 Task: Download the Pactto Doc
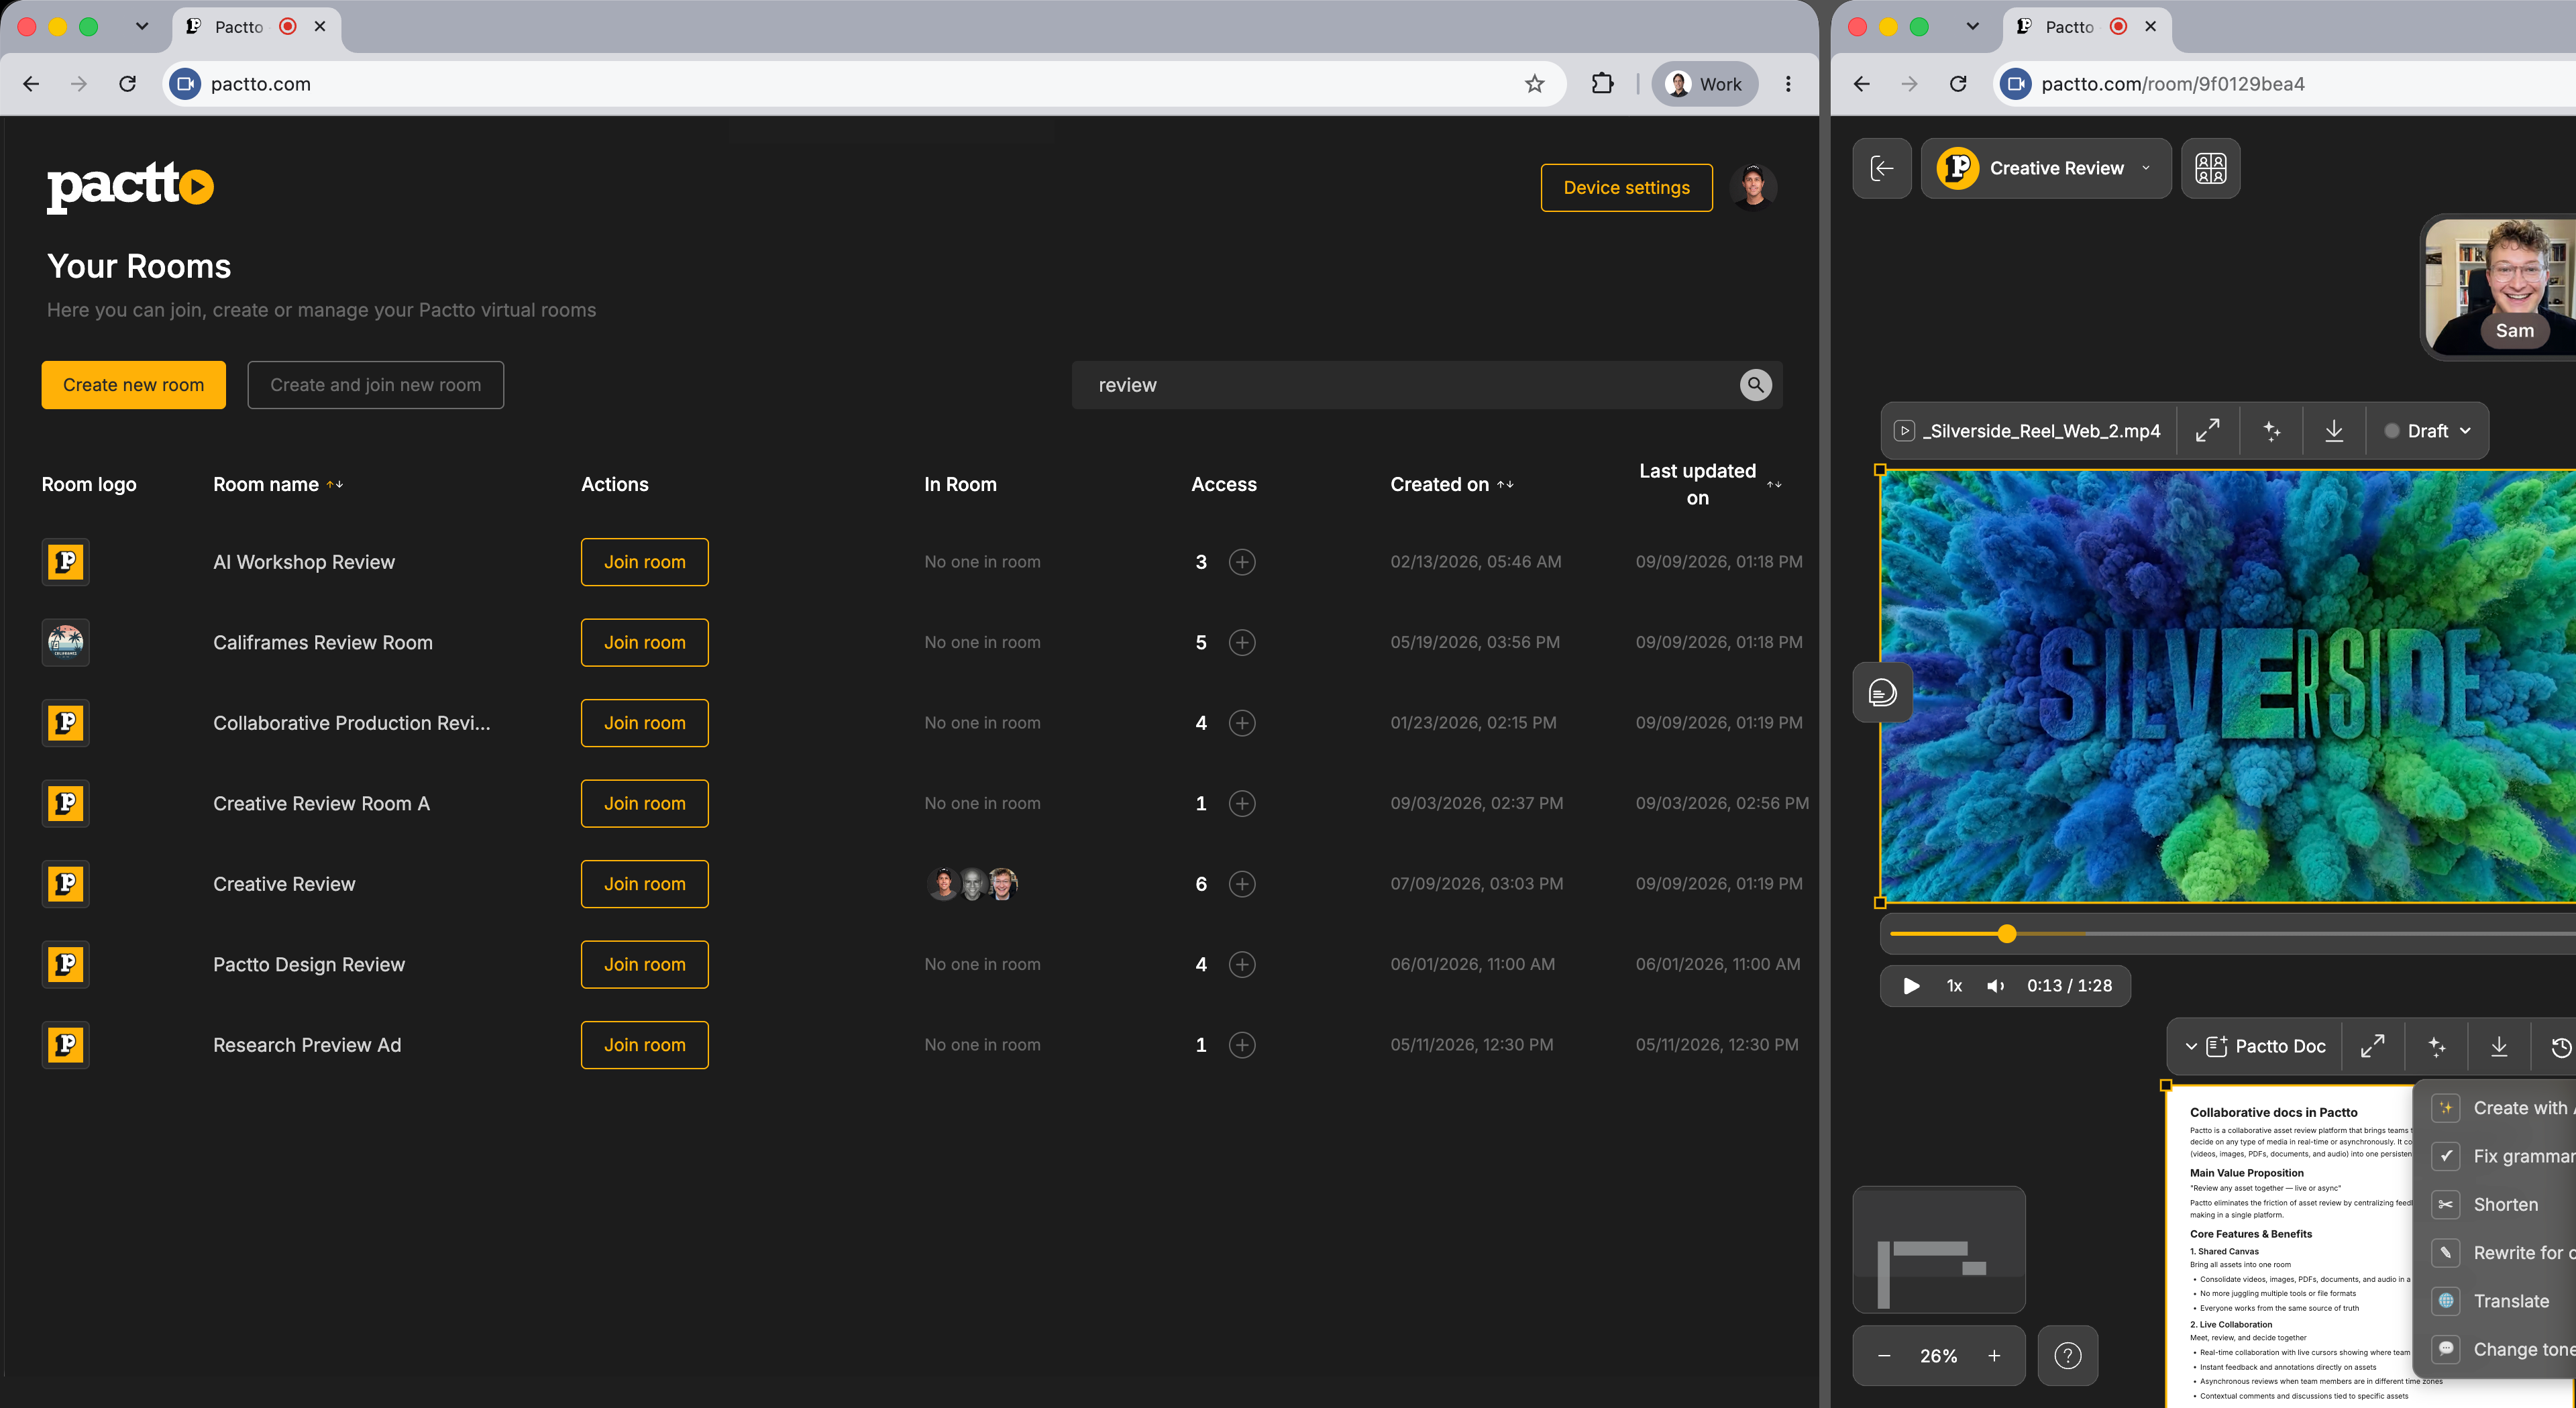[x=2499, y=1046]
